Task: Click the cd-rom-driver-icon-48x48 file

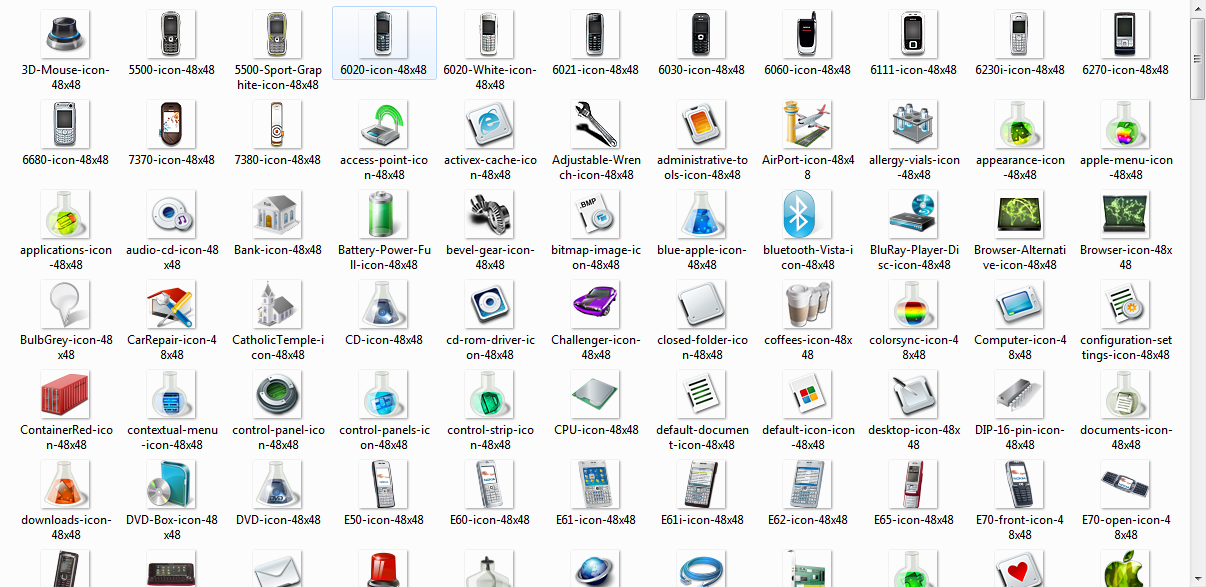Action: (490, 304)
